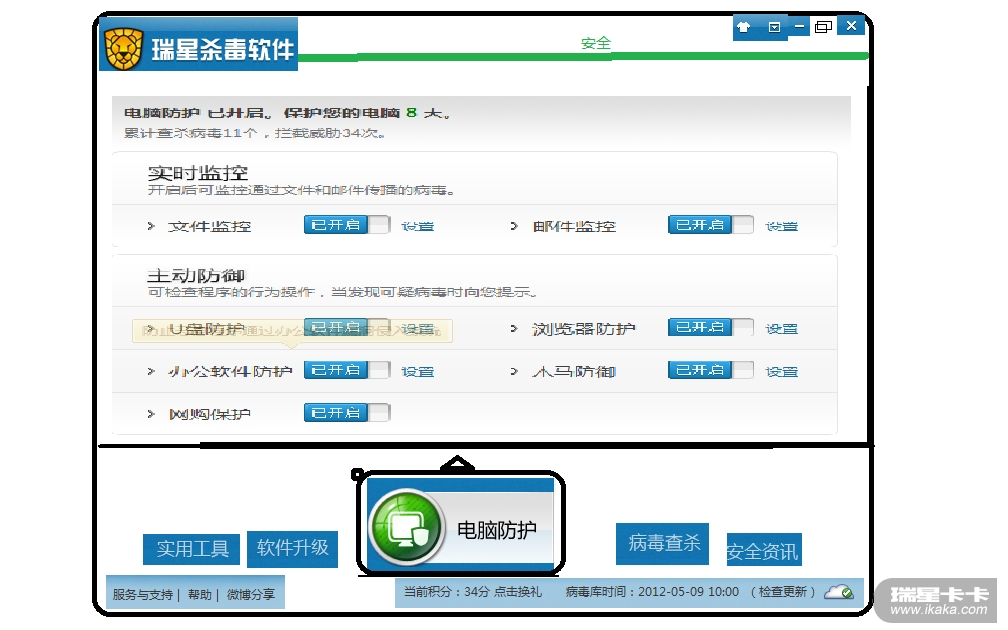Switch to the 安全资讯 tab
This screenshot has height=630, width=1008.
[764, 550]
